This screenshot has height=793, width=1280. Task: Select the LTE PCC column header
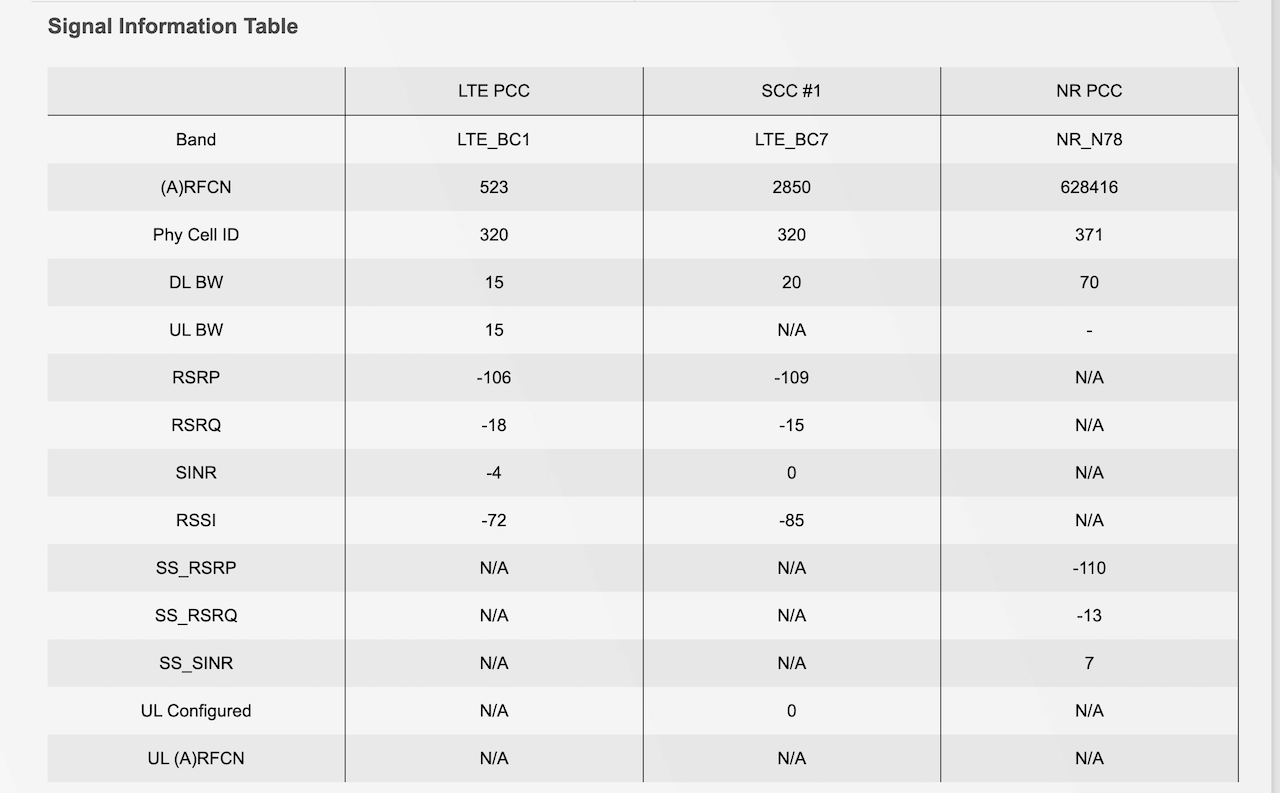pyautogui.click(x=494, y=91)
